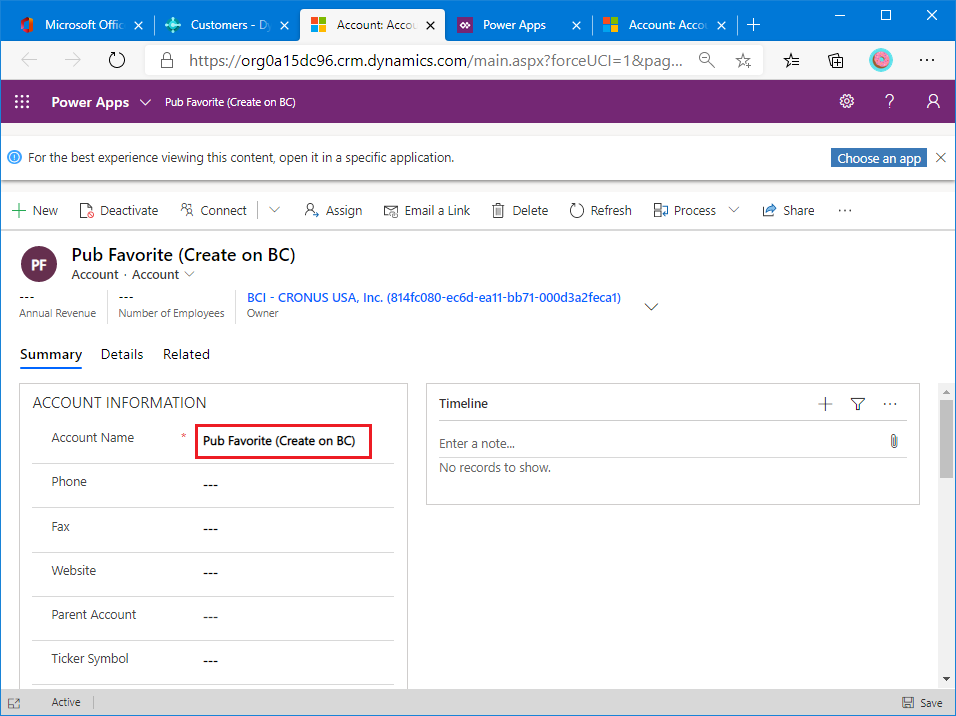
Task: Share this account record
Action: pyautogui.click(x=788, y=210)
